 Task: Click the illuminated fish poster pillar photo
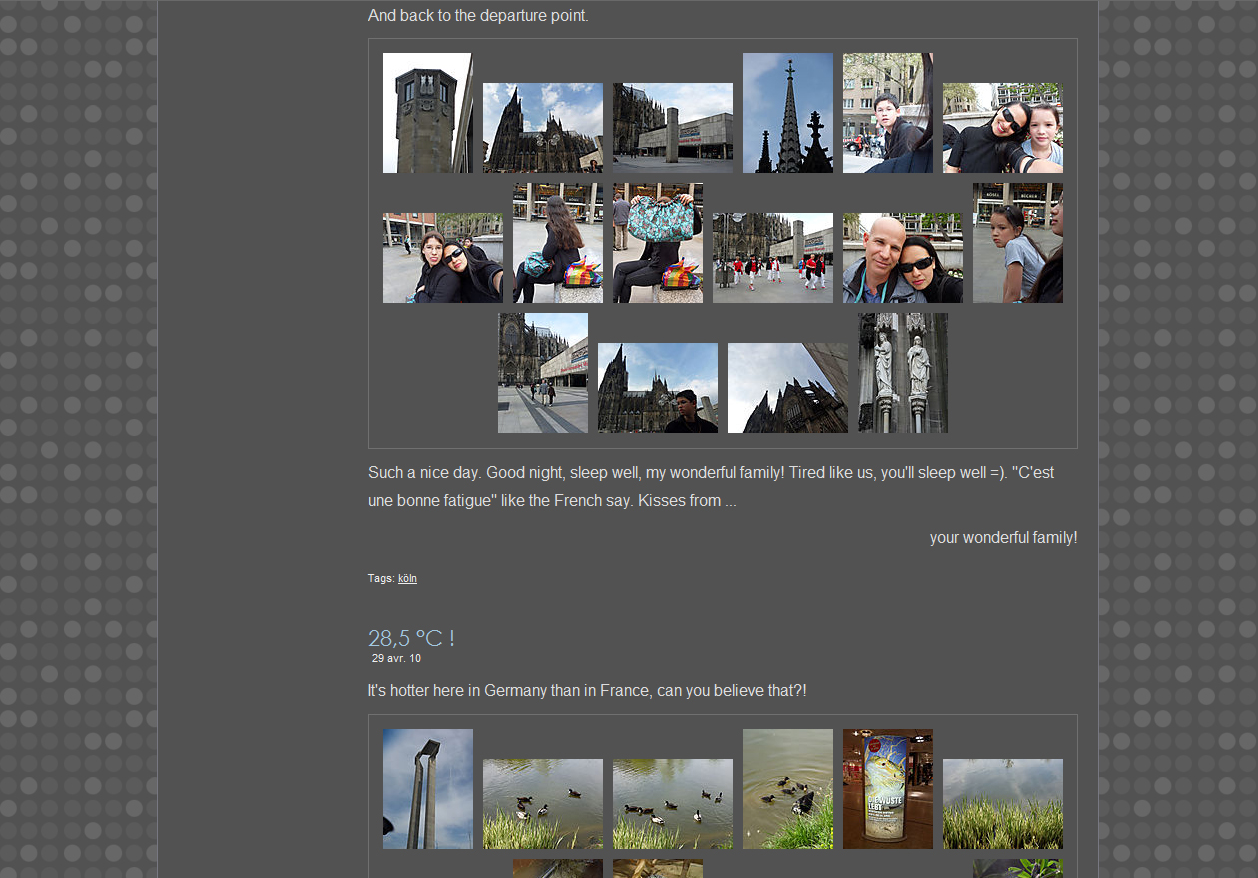point(887,789)
